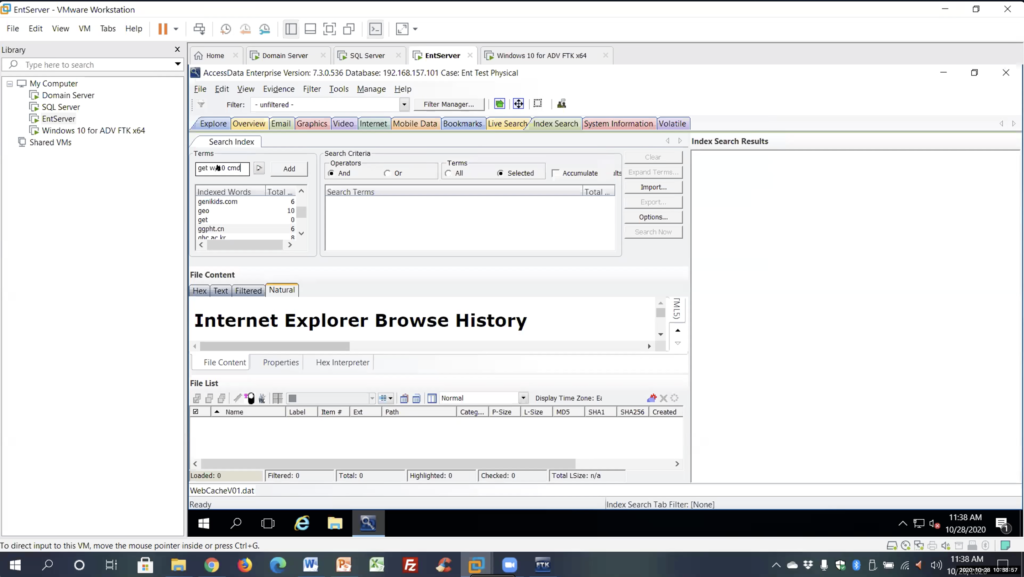
Task: Enter VMware full screen mode
Action: [330, 29]
